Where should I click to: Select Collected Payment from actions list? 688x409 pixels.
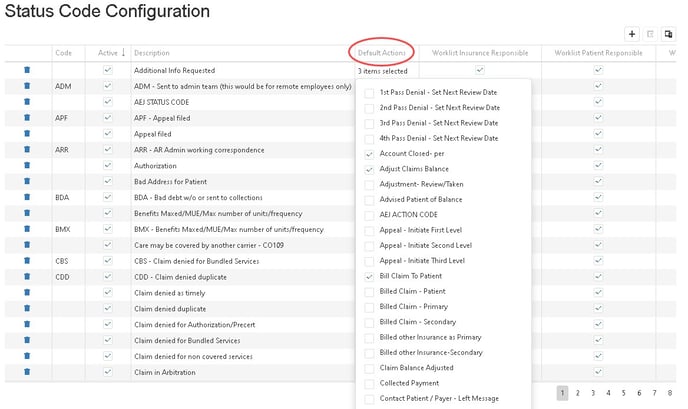tap(370, 383)
